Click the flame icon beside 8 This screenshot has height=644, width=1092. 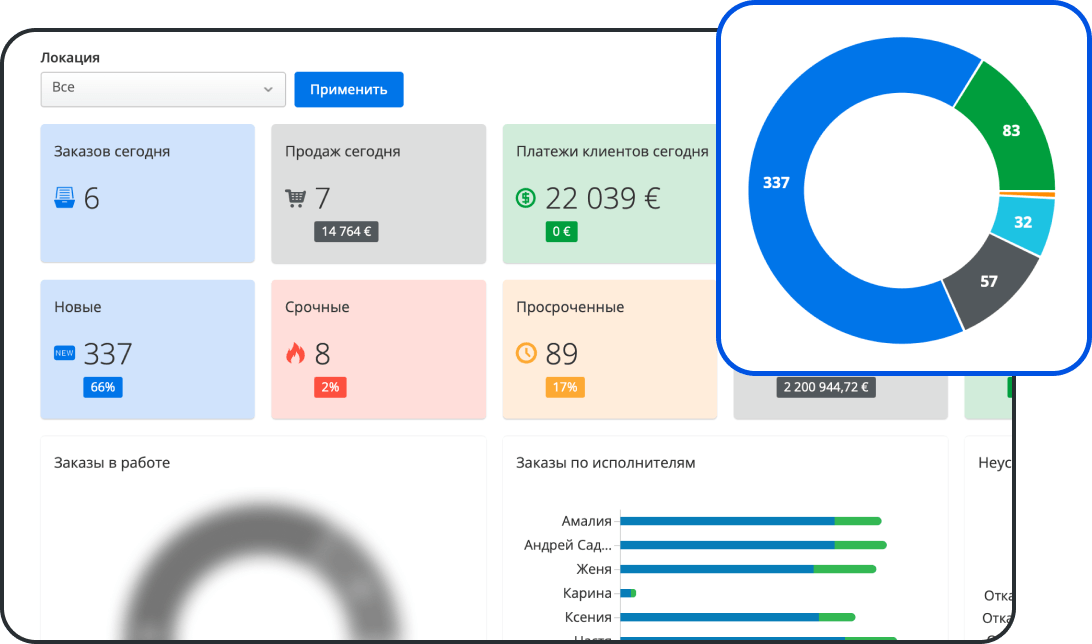295,353
